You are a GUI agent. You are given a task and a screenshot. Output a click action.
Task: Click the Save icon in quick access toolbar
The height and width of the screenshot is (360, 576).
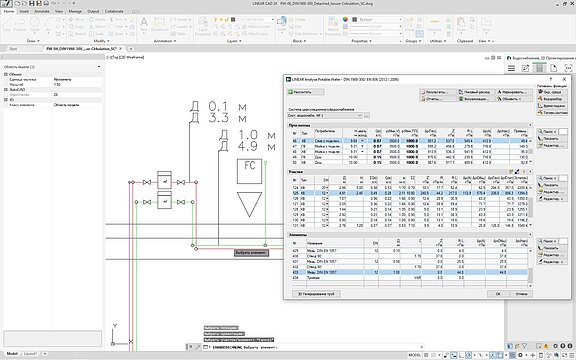pyautogui.click(x=32, y=3)
